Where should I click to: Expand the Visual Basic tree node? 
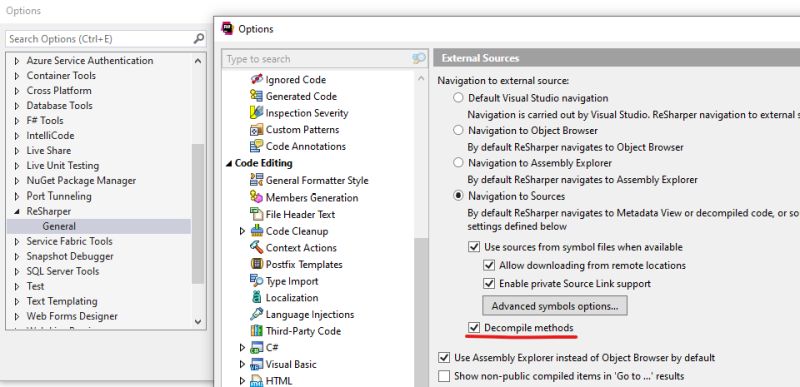pyautogui.click(x=242, y=365)
